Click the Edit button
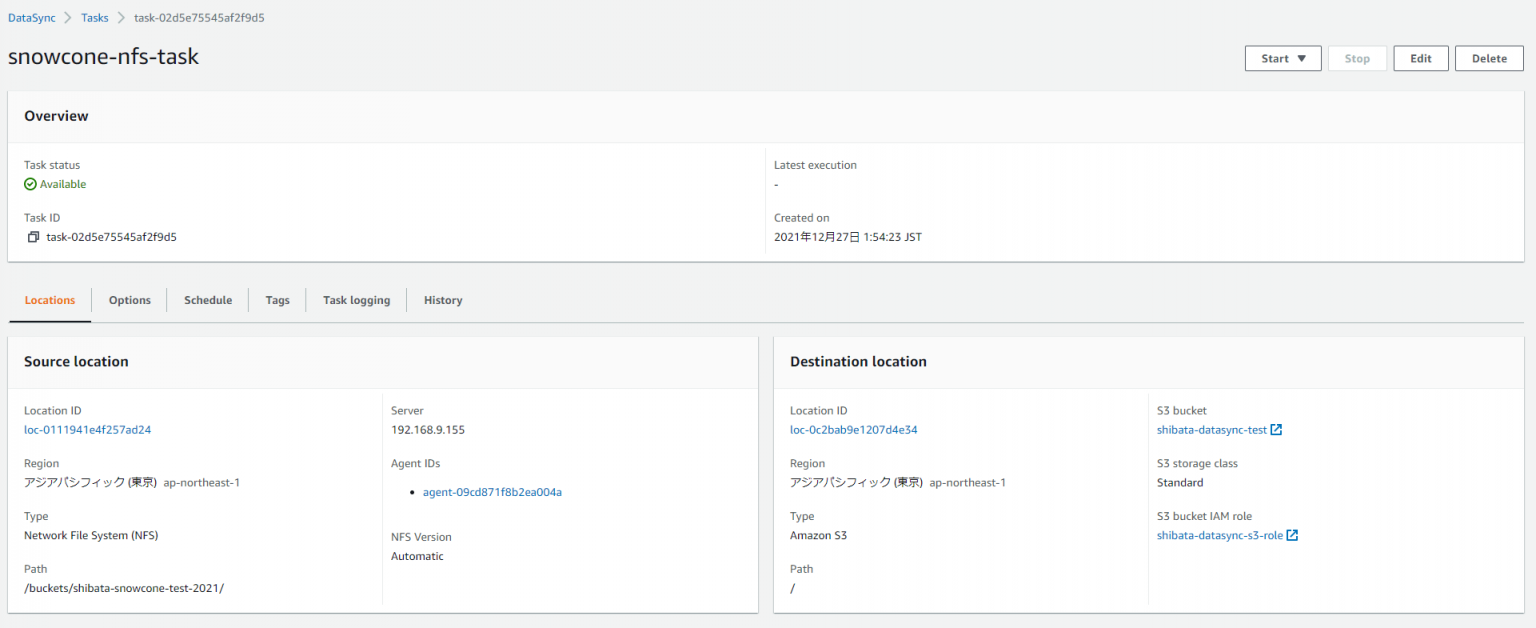 click(1420, 58)
